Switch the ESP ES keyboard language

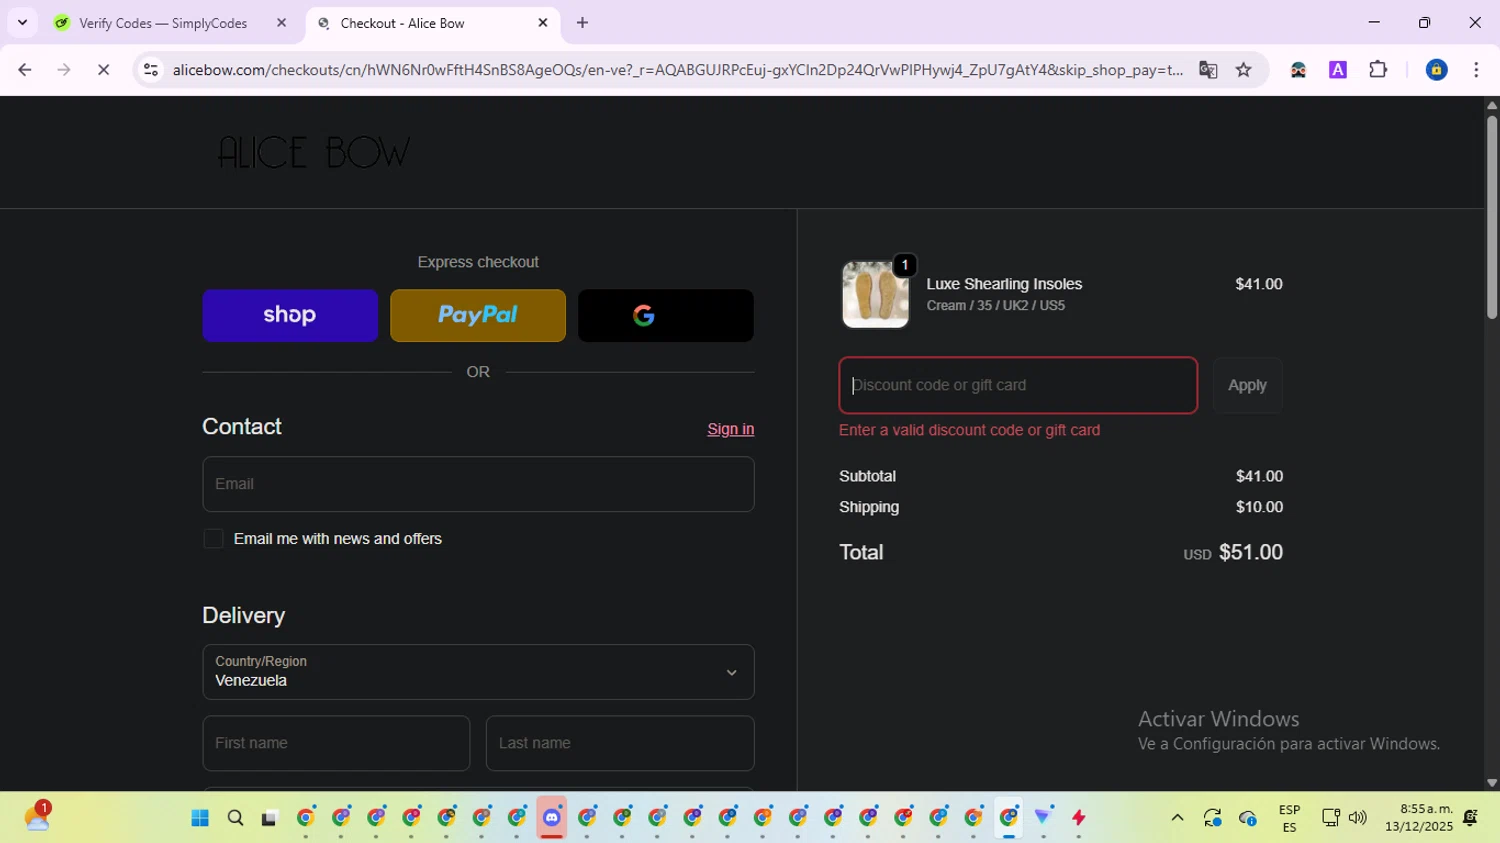coord(1289,818)
